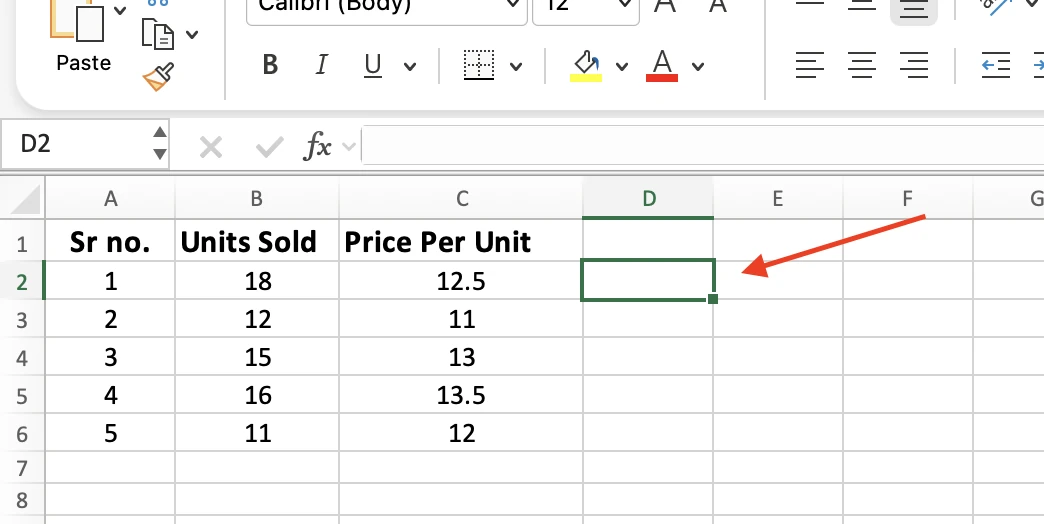The height and width of the screenshot is (524, 1044).
Task: Click the 'Sr no.' header cell
Action: pos(110,241)
